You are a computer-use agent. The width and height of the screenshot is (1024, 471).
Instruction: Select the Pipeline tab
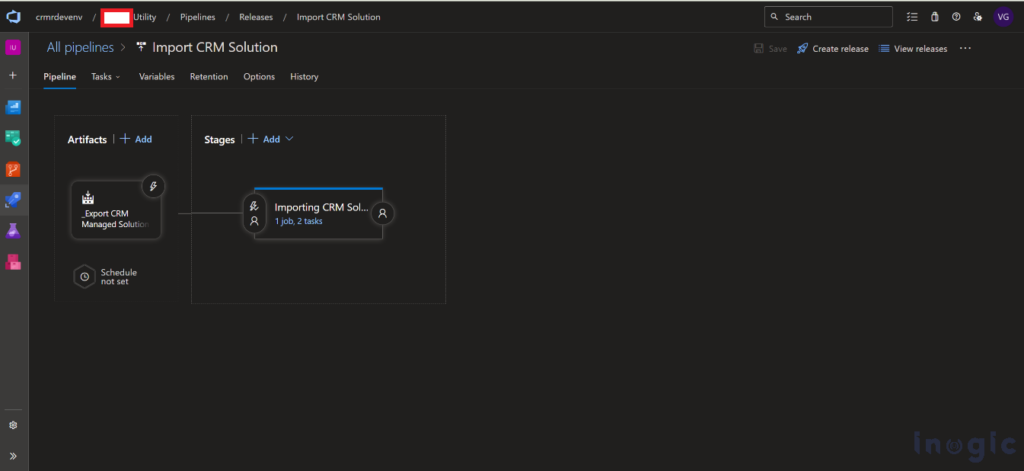[59, 76]
